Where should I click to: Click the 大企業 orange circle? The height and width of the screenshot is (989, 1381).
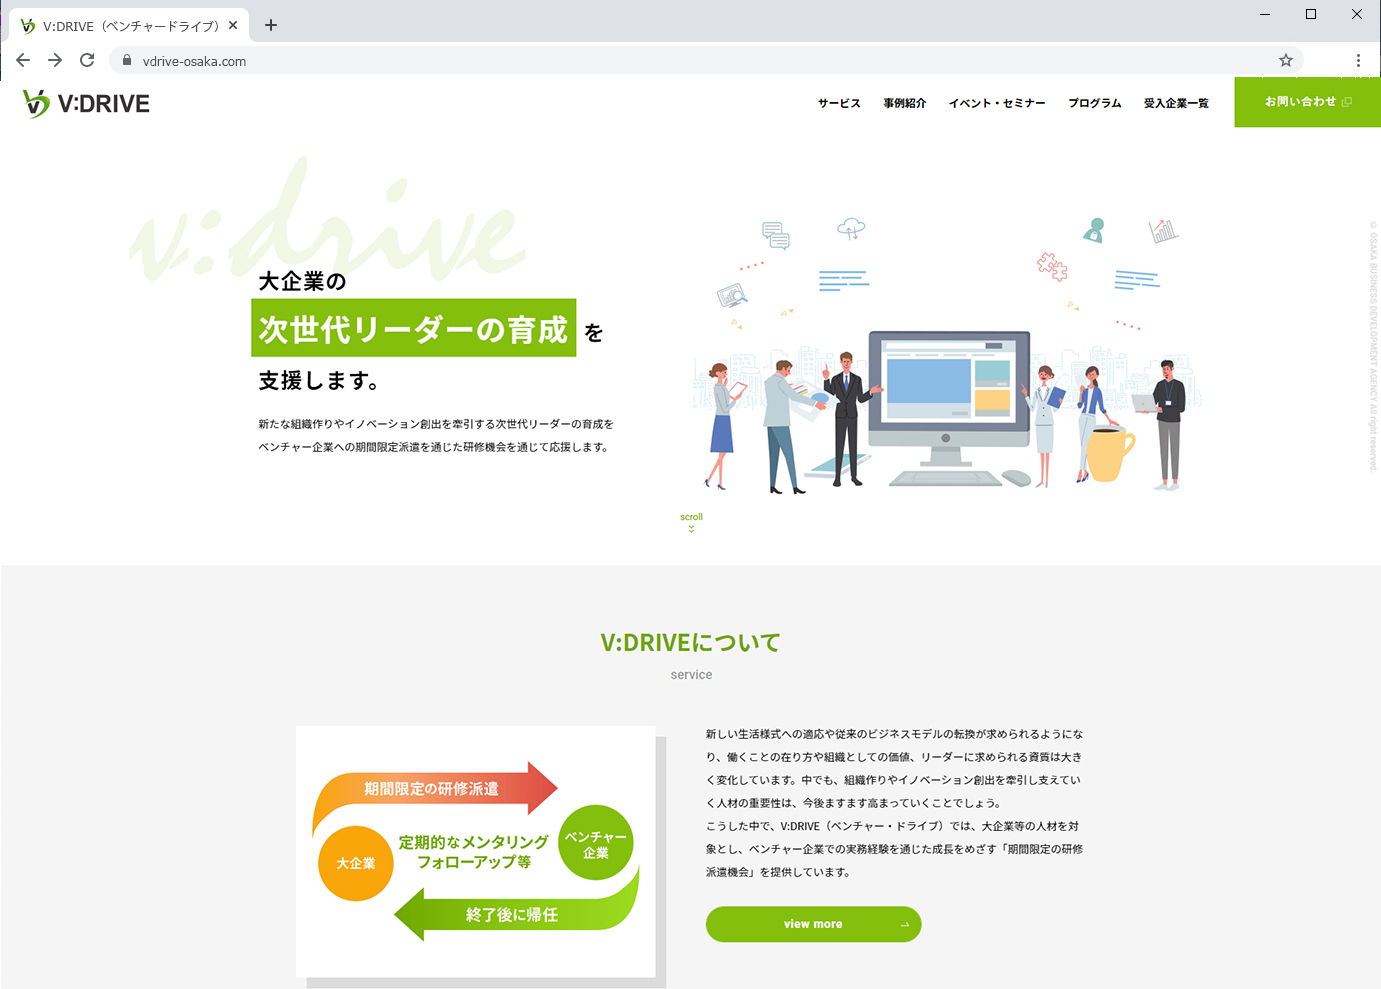tap(355, 863)
